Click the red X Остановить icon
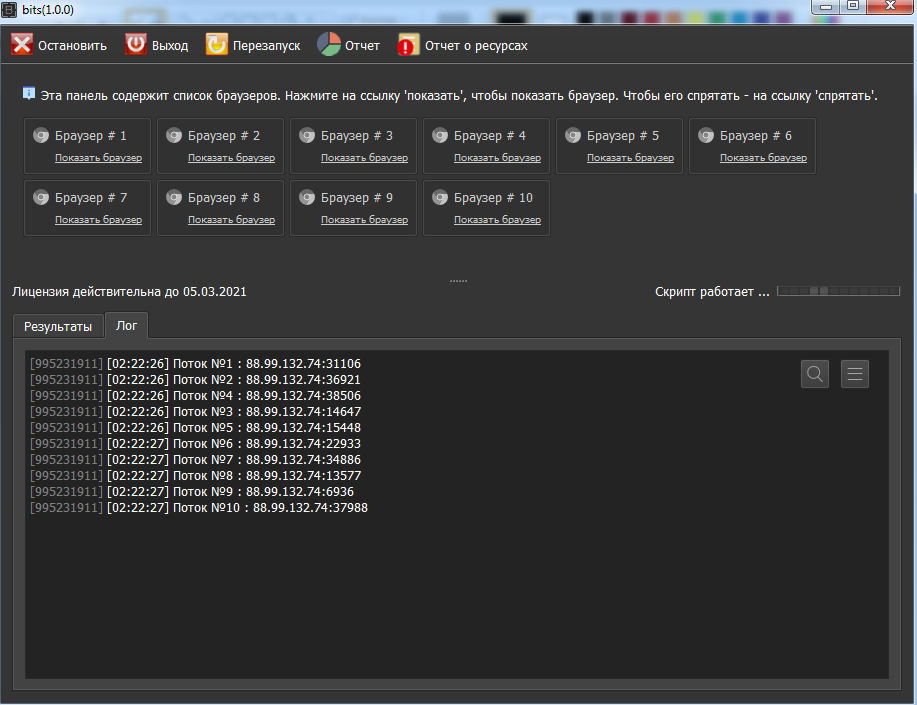This screenshot has width=917, height=705. 22,44
